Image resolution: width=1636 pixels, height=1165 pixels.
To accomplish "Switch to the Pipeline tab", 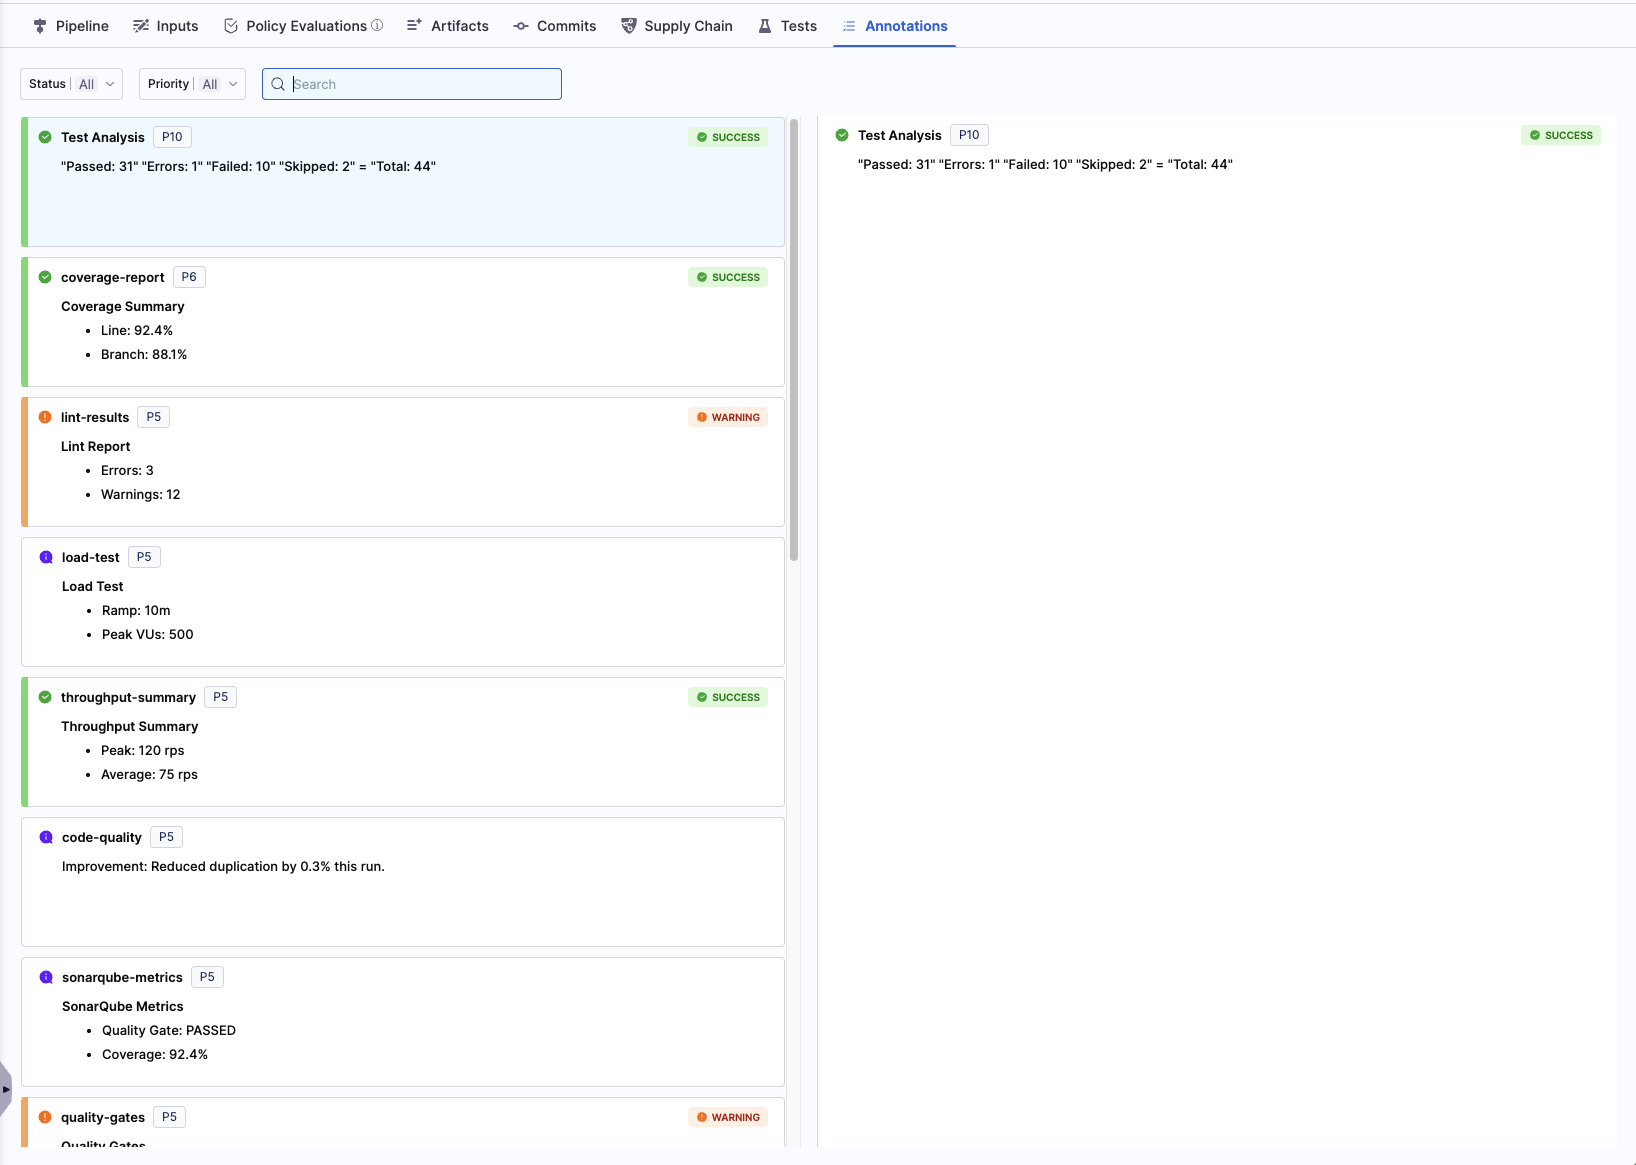I will (70, 26).
